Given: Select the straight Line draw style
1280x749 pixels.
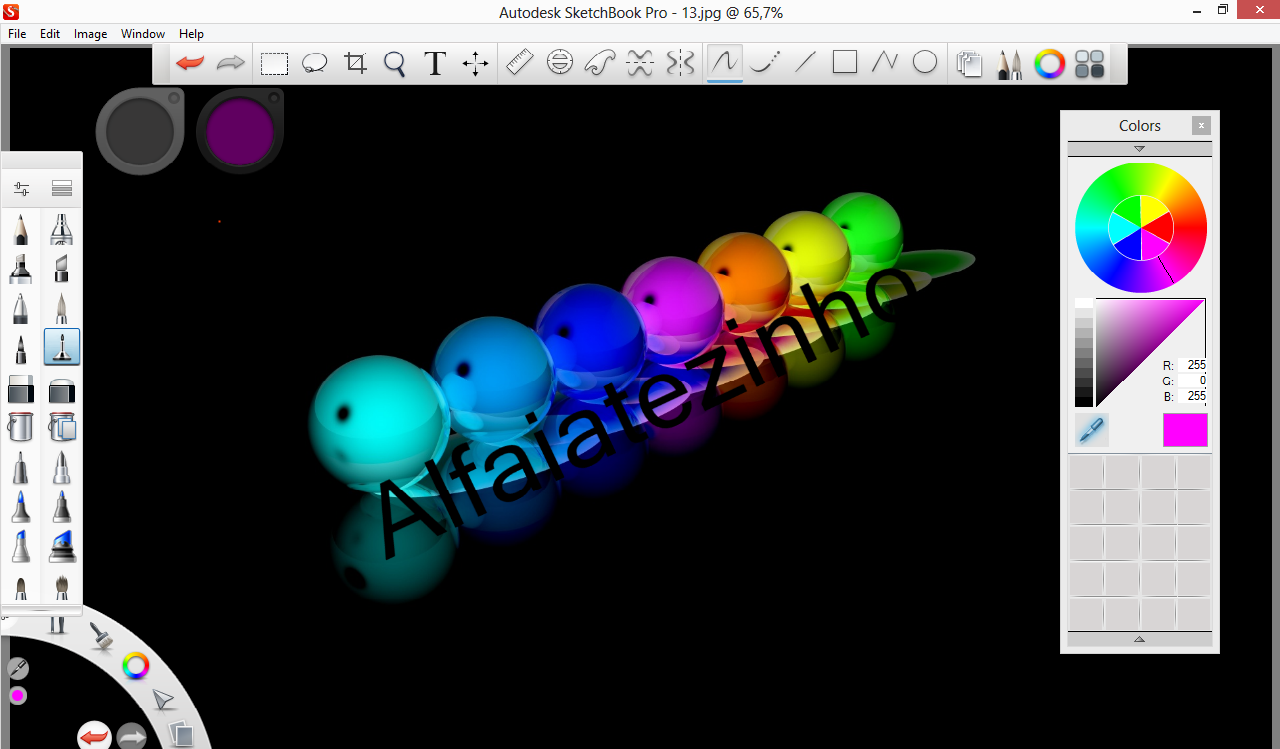Looking at the screenshot, I should [805, 63].
